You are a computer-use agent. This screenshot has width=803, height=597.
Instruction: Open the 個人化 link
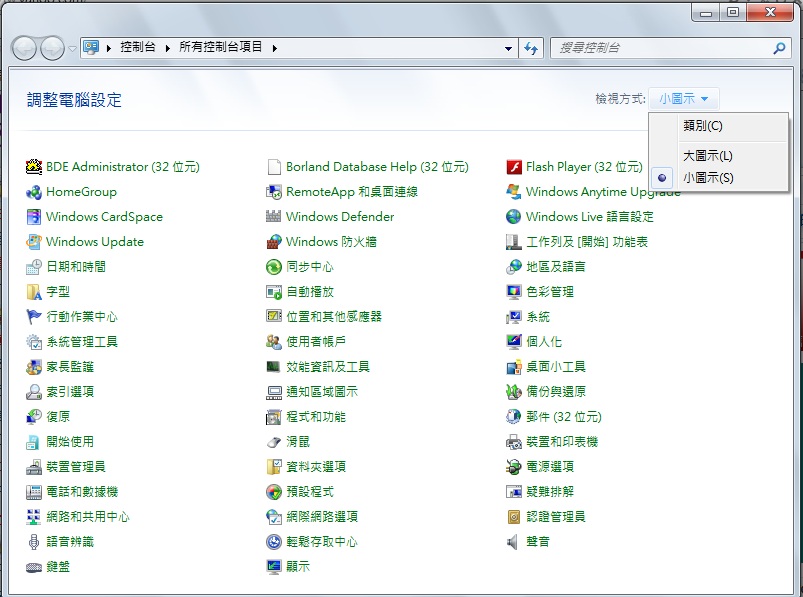544,342
